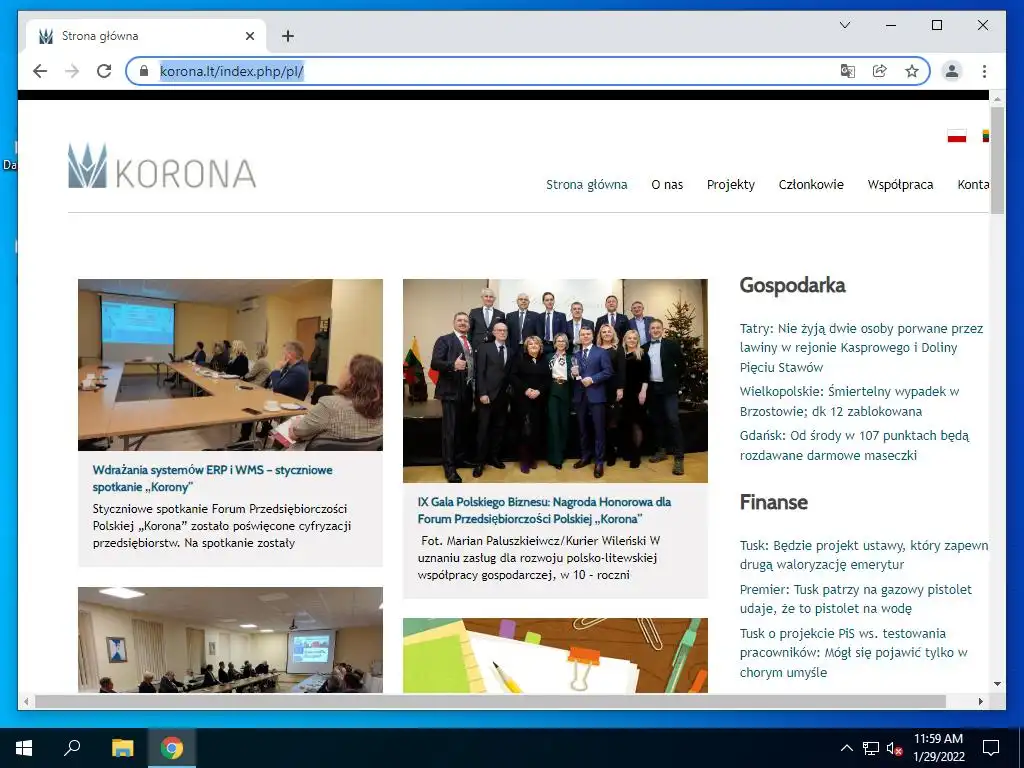The height and width of the screenshot is (768, 1024).
Task: Open the Członkowie menu item
Action: pyautogui.click(x=810, y=185)
